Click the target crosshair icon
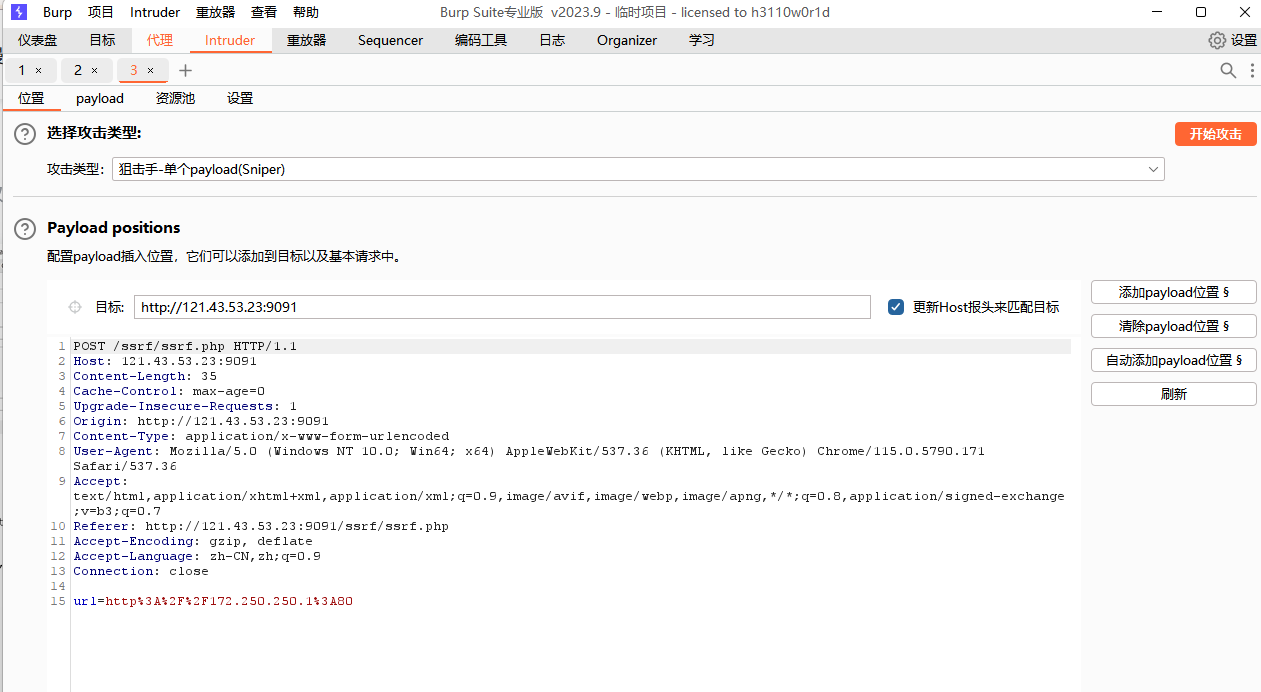Viewport: 1261px width, 692px height. pos(74,307)
